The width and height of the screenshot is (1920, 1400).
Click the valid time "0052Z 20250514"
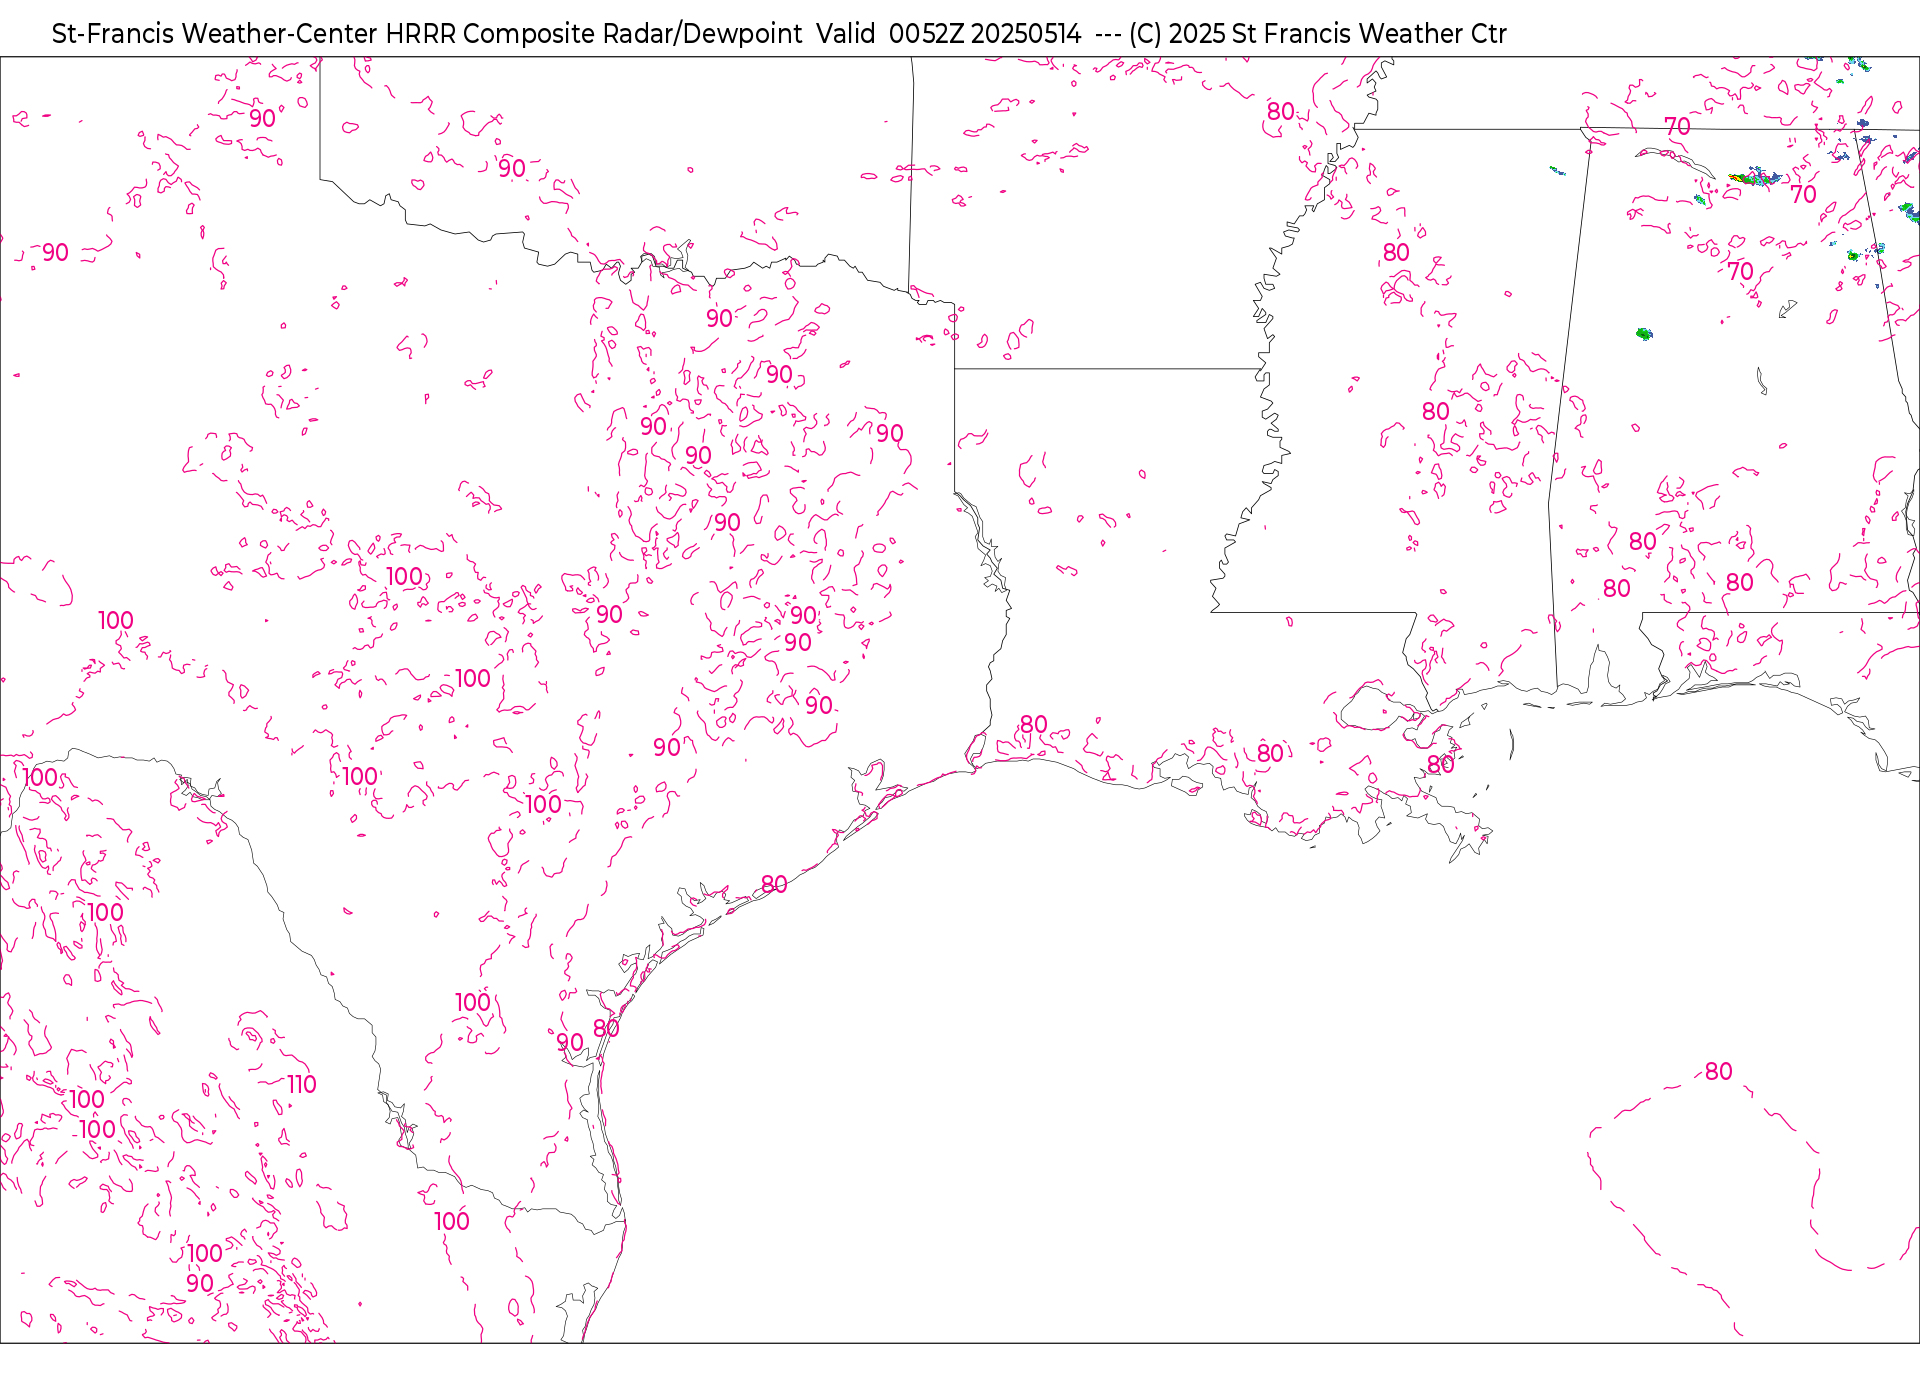click(x=985, y=34)
